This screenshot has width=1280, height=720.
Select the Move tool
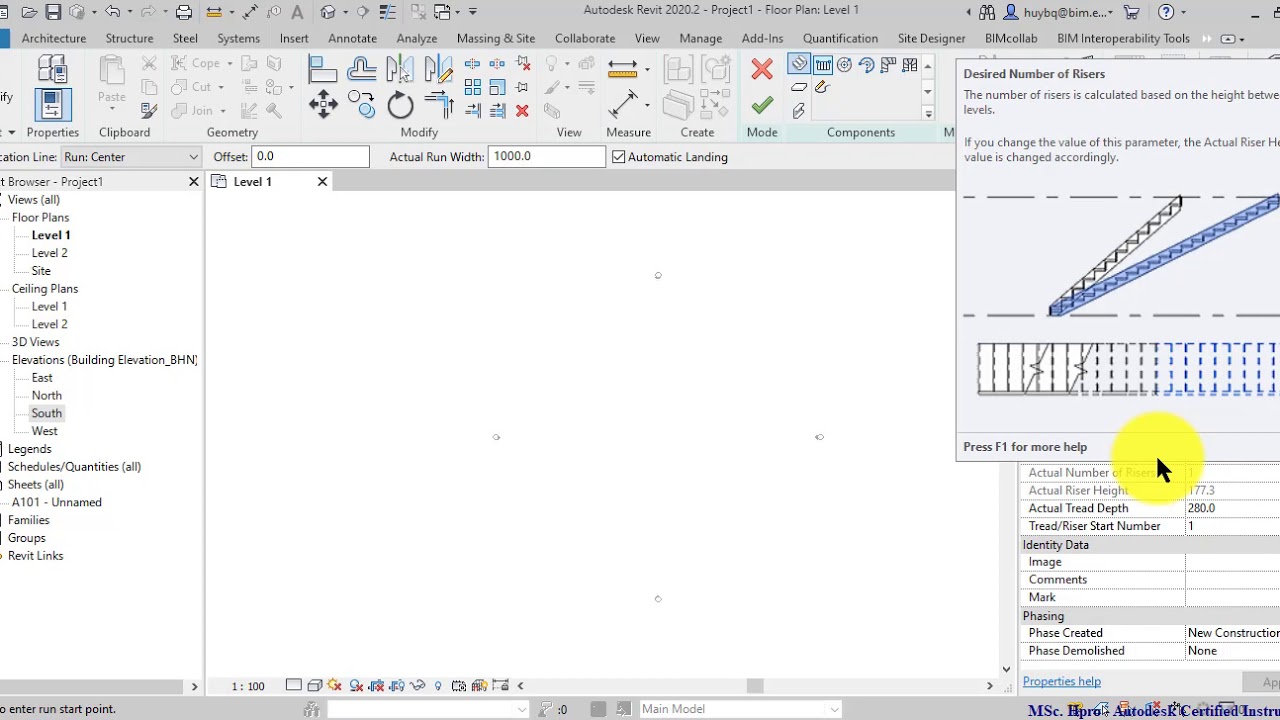click(322, 104)
